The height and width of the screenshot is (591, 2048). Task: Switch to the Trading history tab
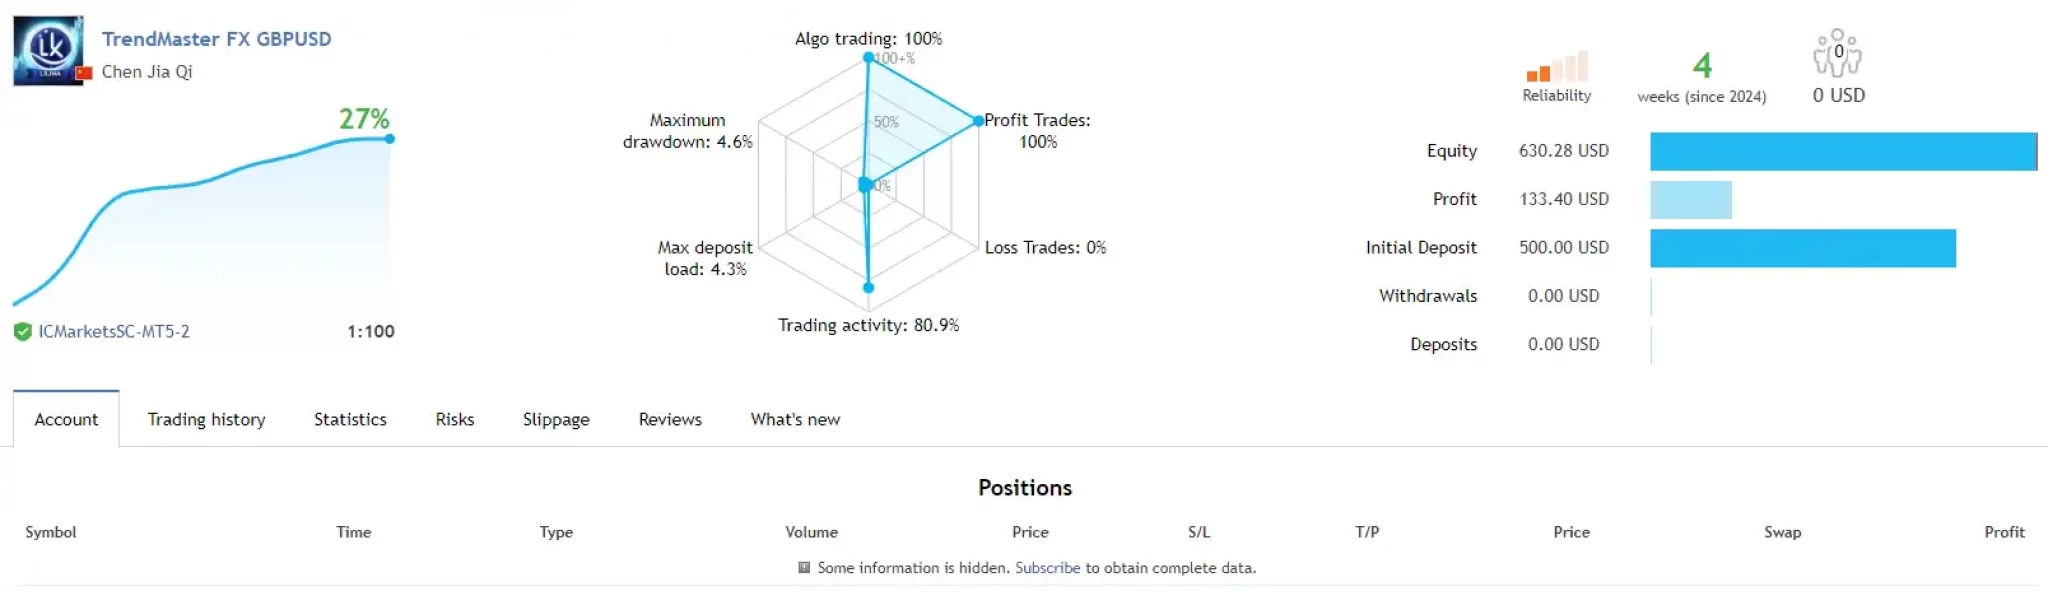[206, 420]
